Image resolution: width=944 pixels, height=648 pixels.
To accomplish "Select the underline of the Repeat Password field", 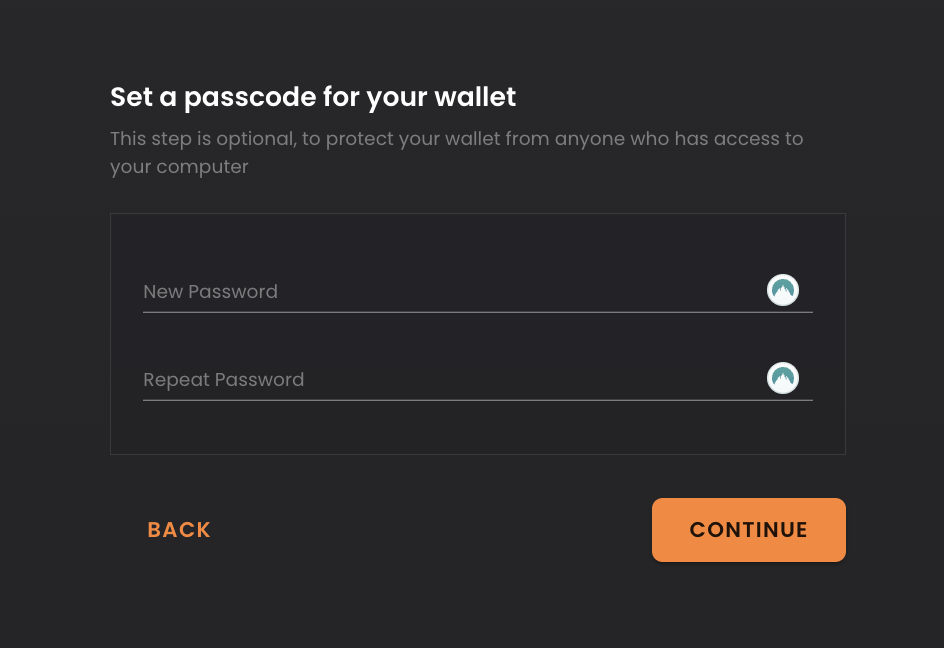I will [x=477, y=400].
